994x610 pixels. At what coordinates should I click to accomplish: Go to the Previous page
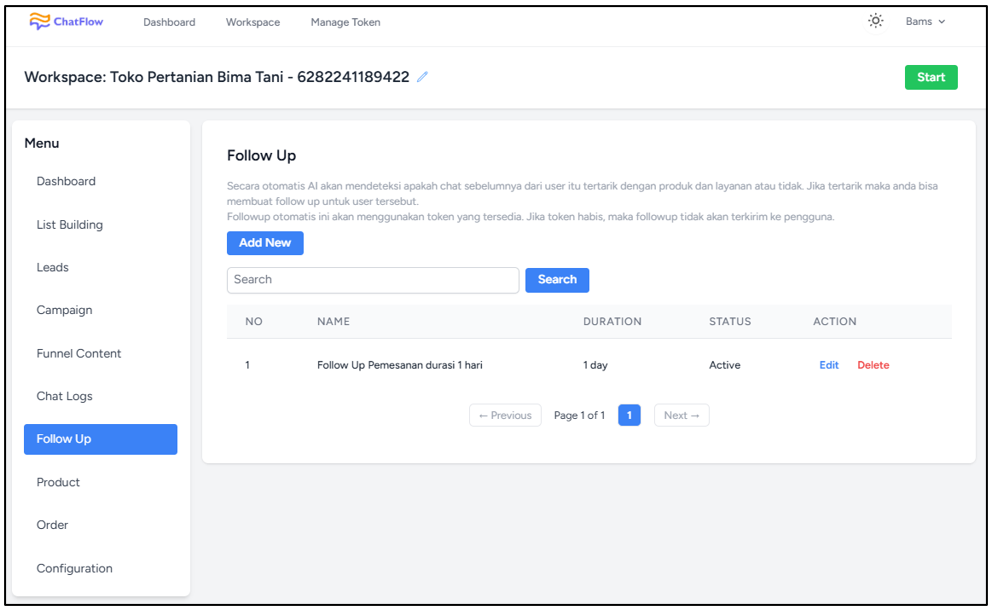coord(505,415)
